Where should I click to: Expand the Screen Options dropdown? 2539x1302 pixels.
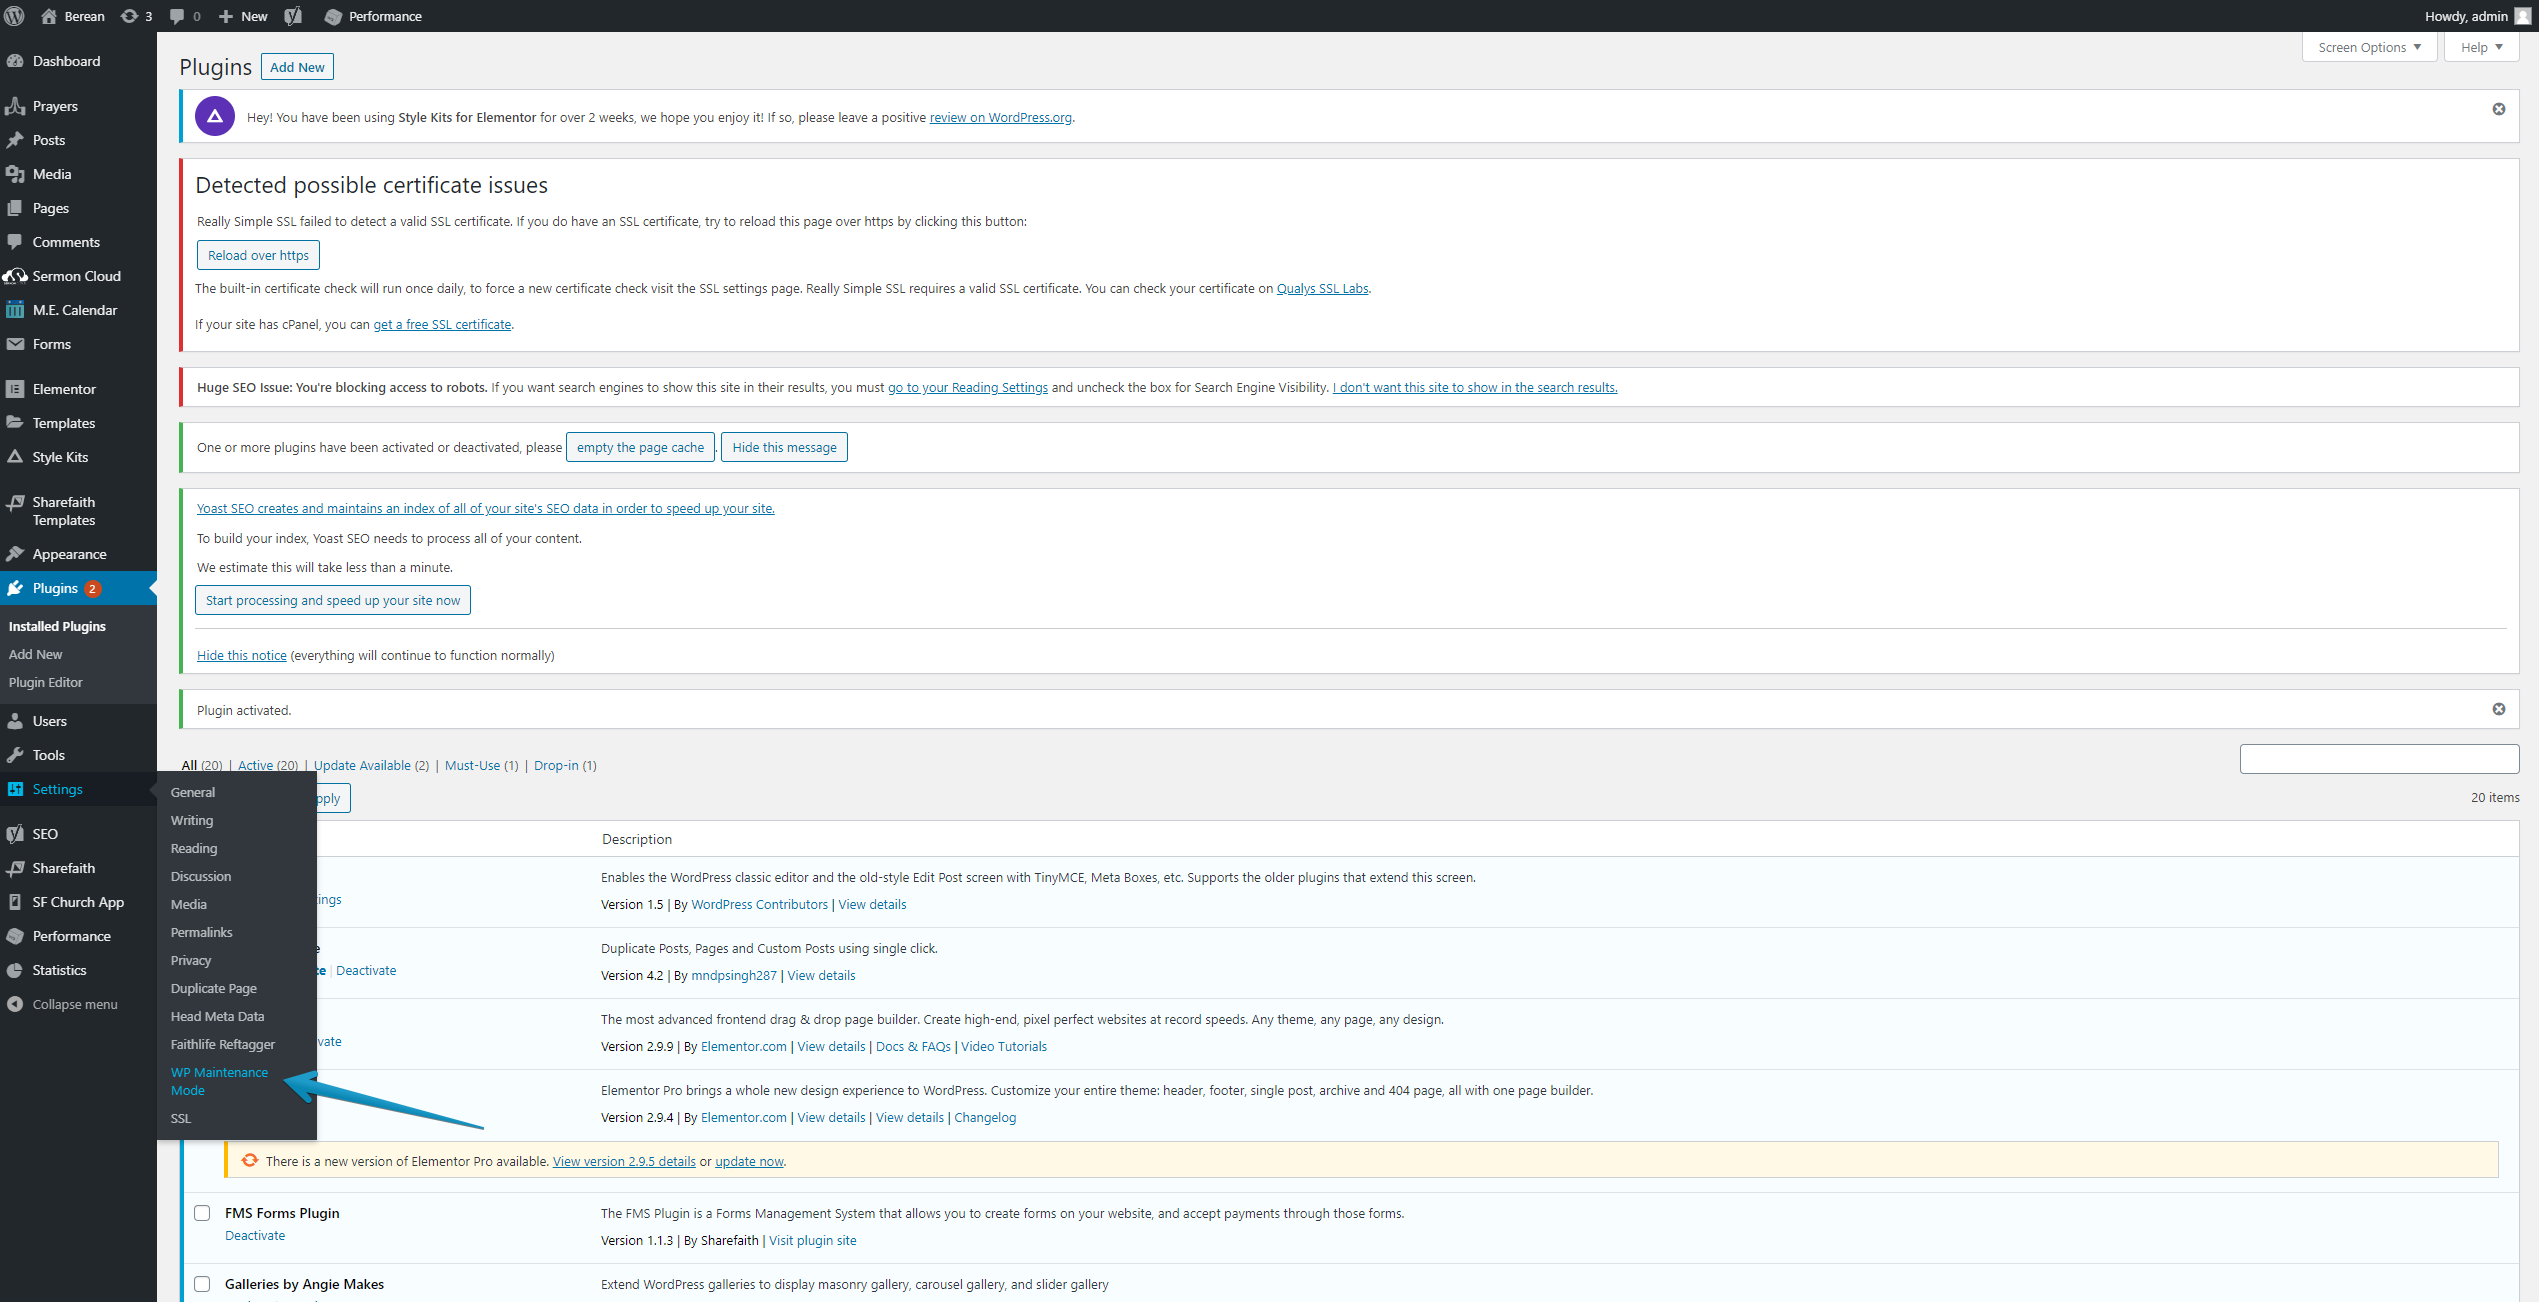(x=2369, y=47)
